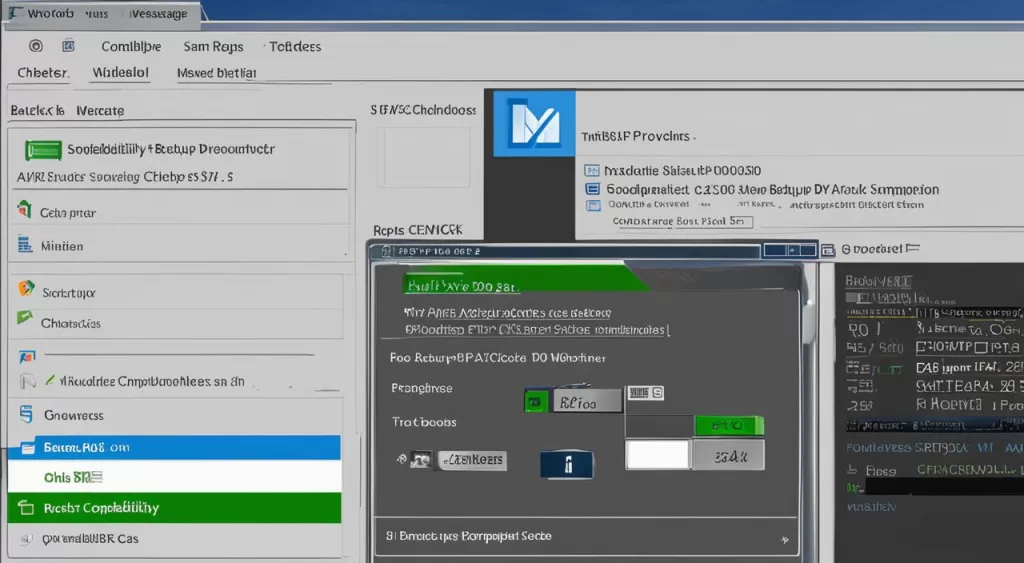Select the green Rcsbr Conpletiitiiy row
1024x563 pixels.
point(174,507)
